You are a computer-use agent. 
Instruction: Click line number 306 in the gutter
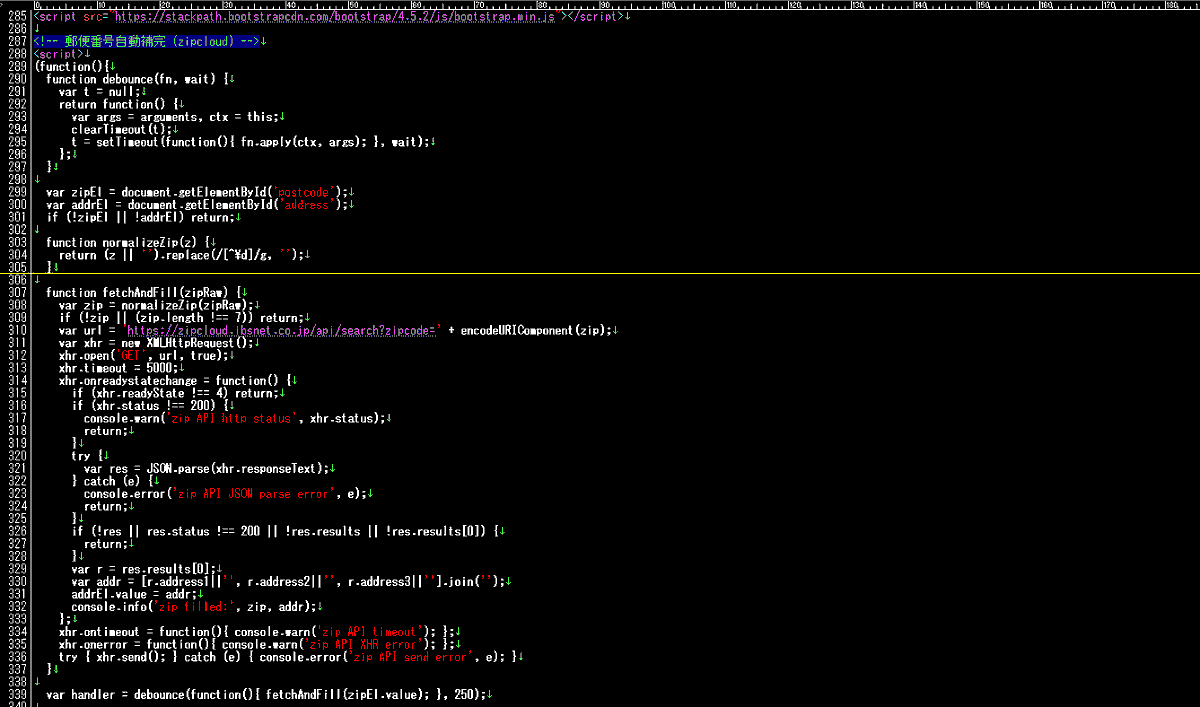(15, 280)
